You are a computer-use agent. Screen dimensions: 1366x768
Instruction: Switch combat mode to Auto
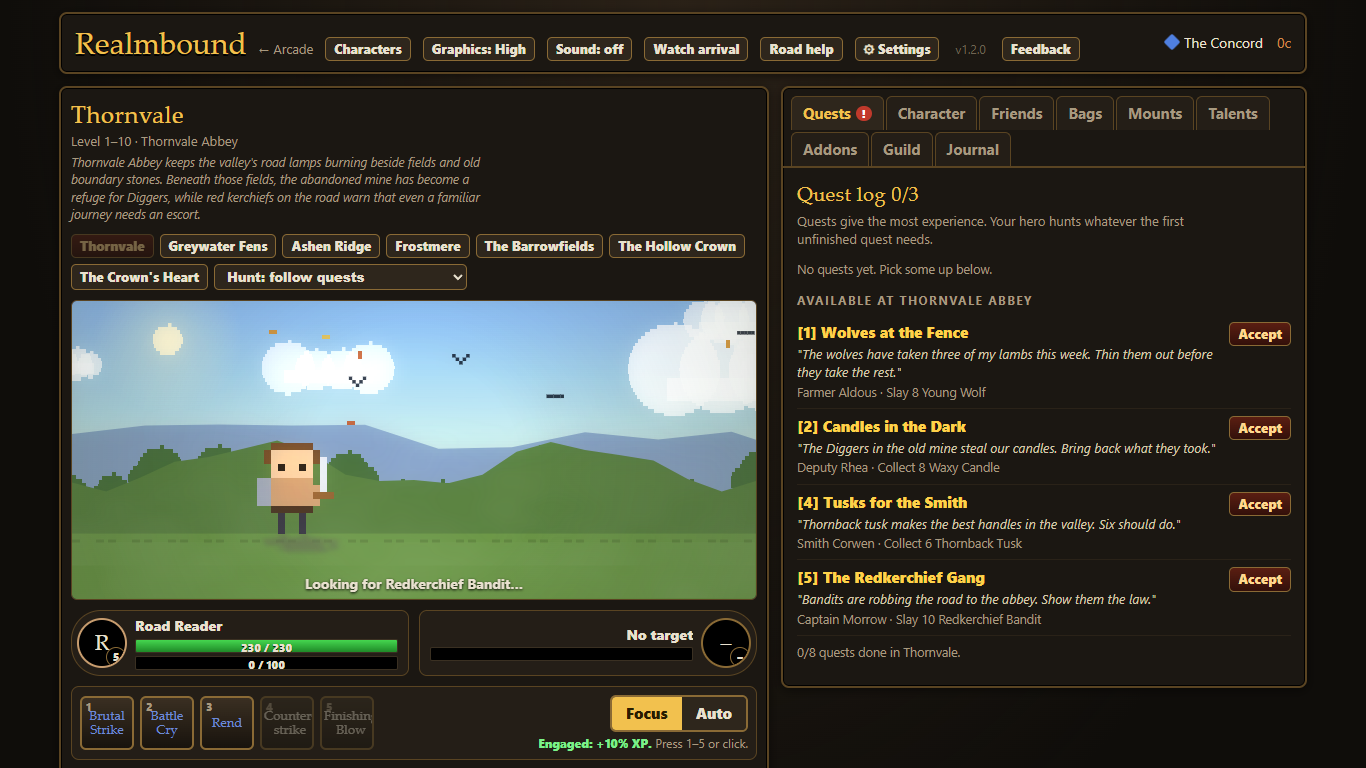click(714, 714)
